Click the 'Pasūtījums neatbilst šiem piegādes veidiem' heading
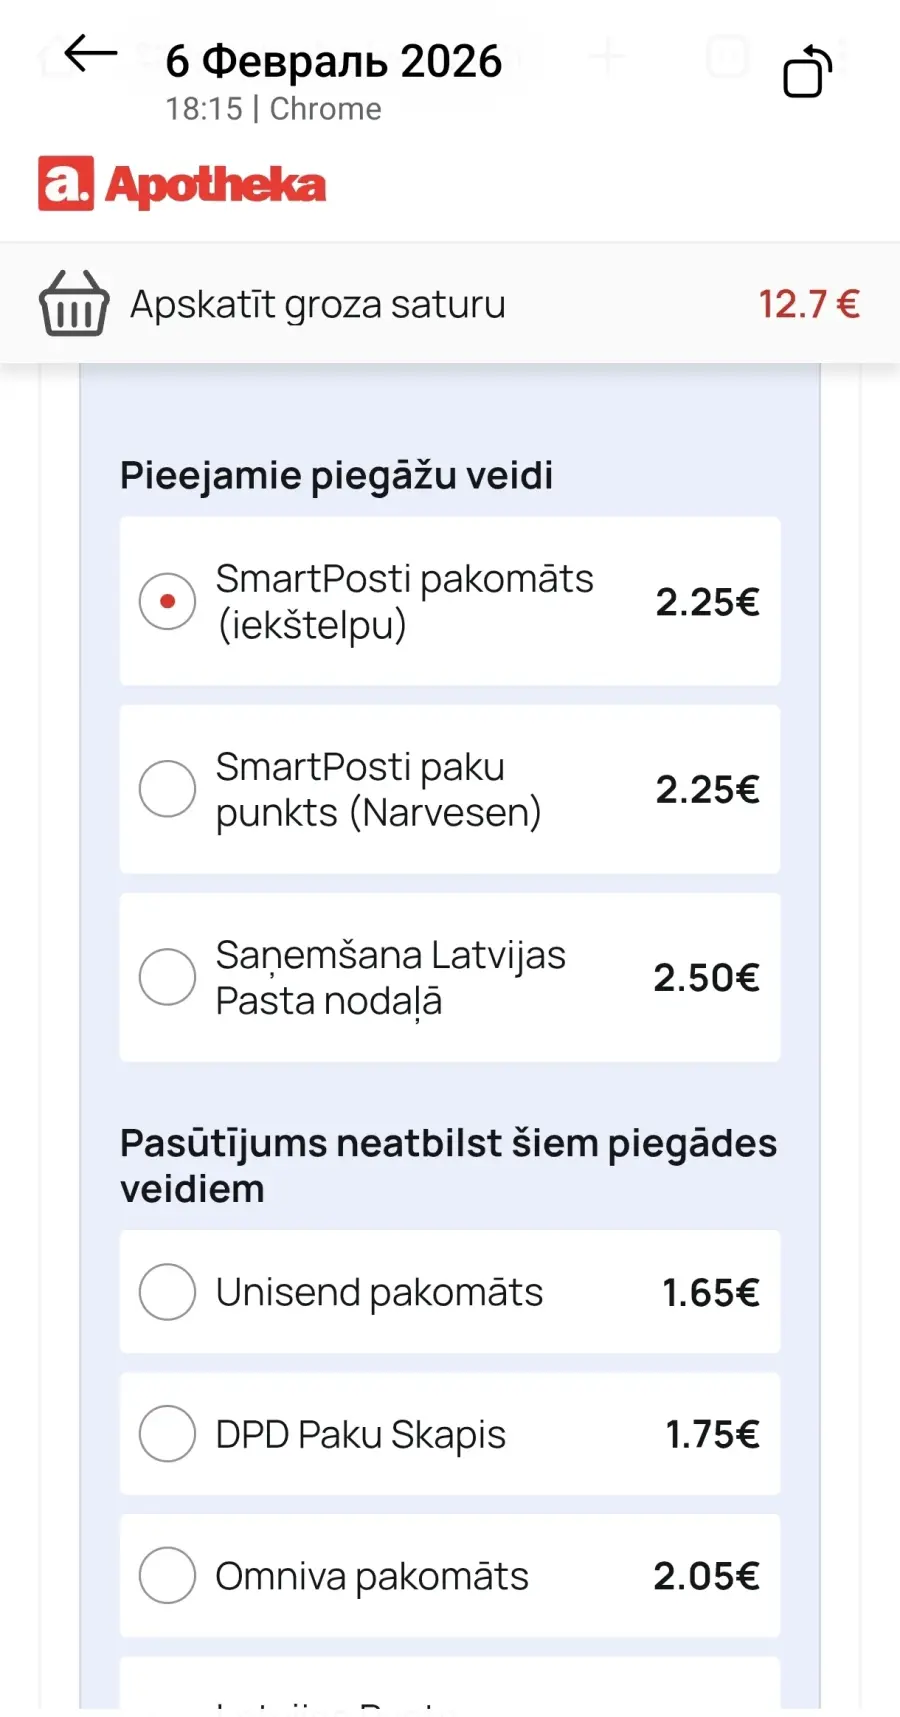Viewport: 900px width, 1717px height. coord(447,1165)
